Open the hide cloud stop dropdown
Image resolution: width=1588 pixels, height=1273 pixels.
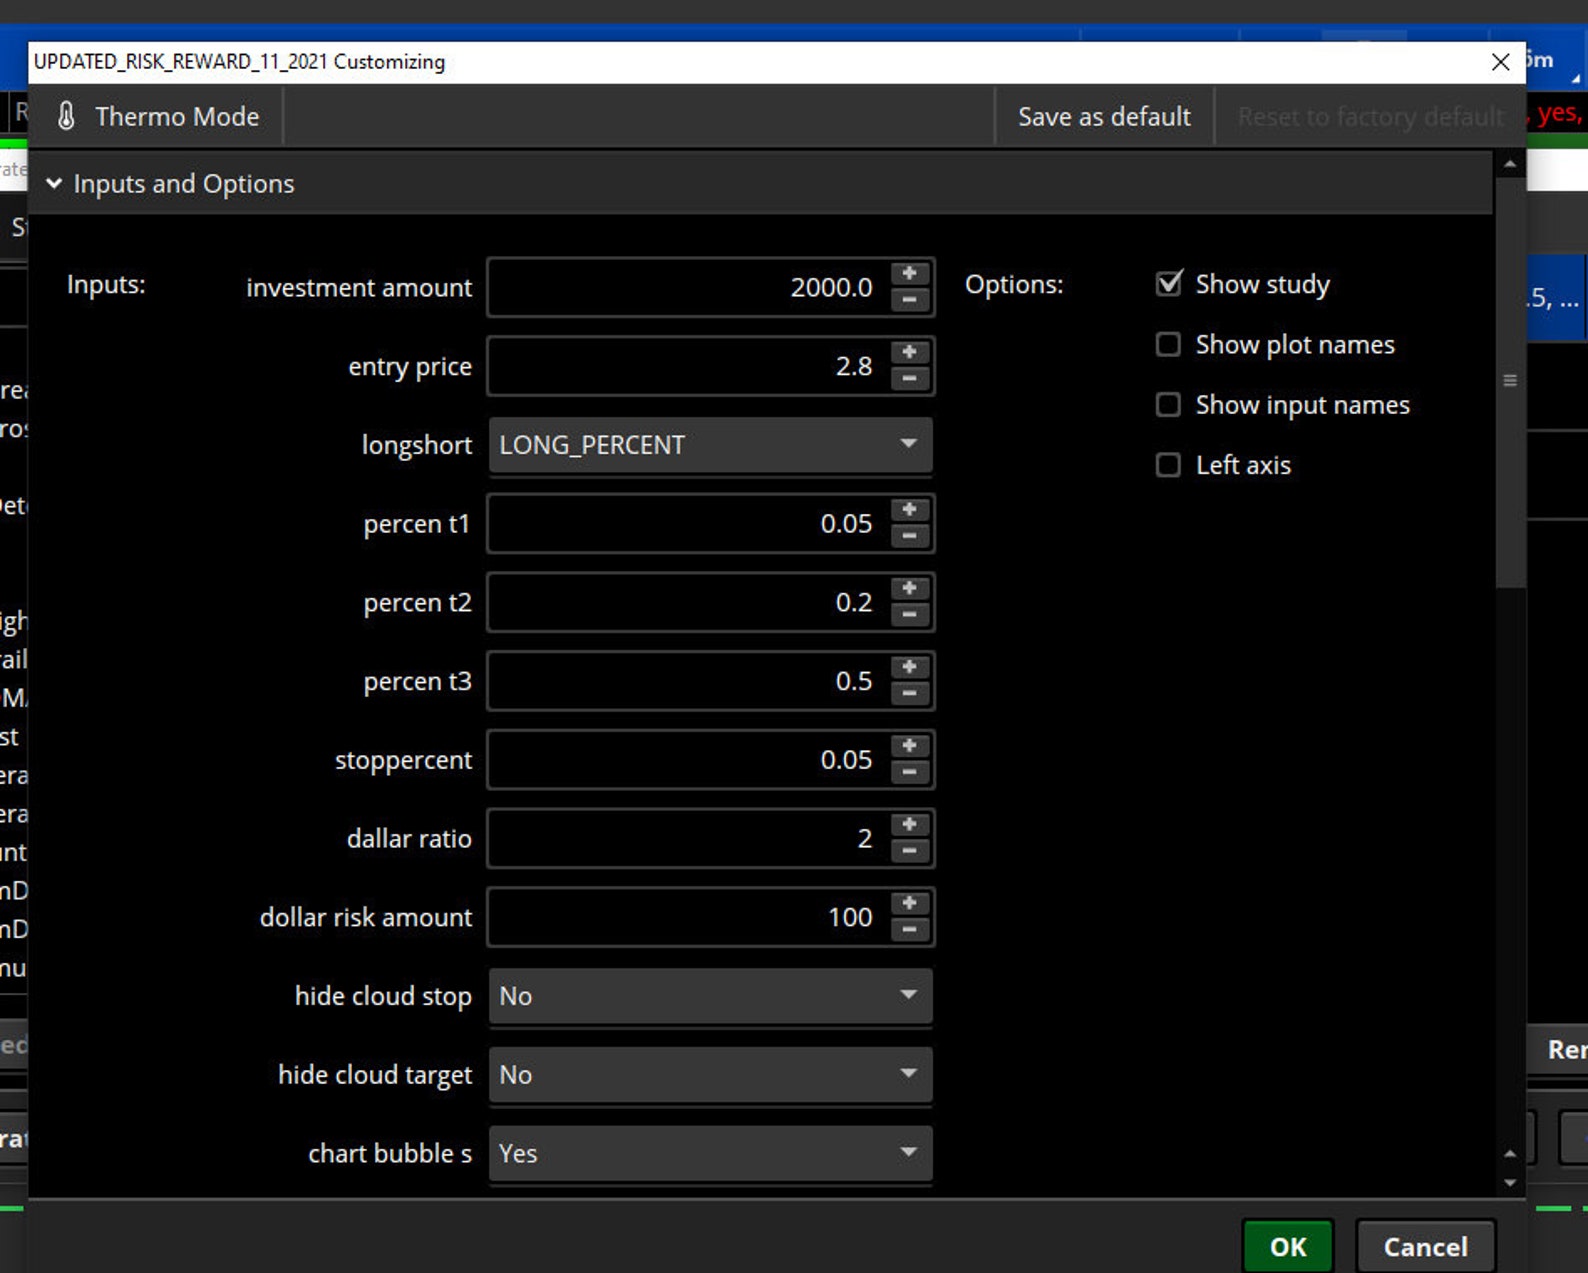pos(711,996)
